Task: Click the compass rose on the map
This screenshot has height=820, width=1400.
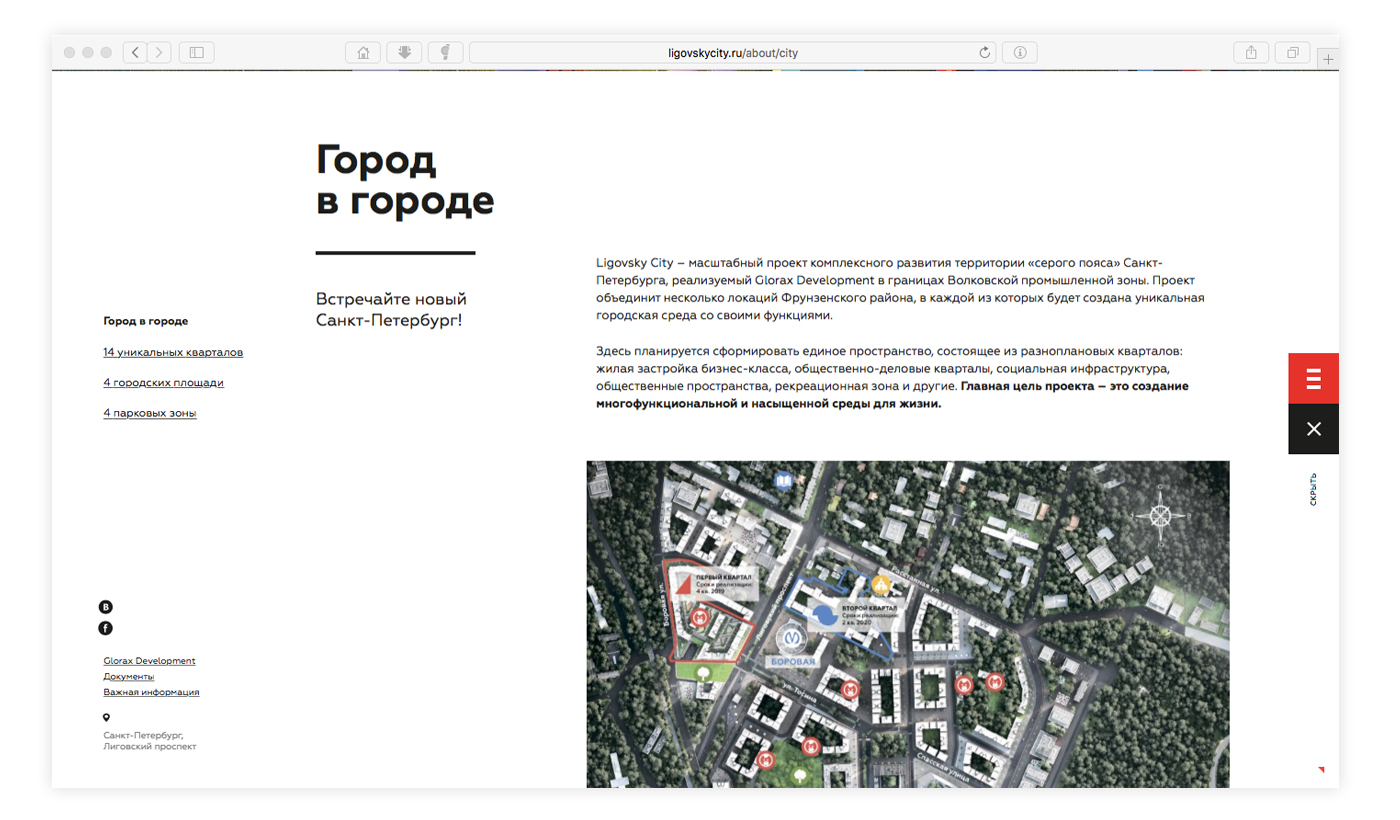Action: (1160, 516)
